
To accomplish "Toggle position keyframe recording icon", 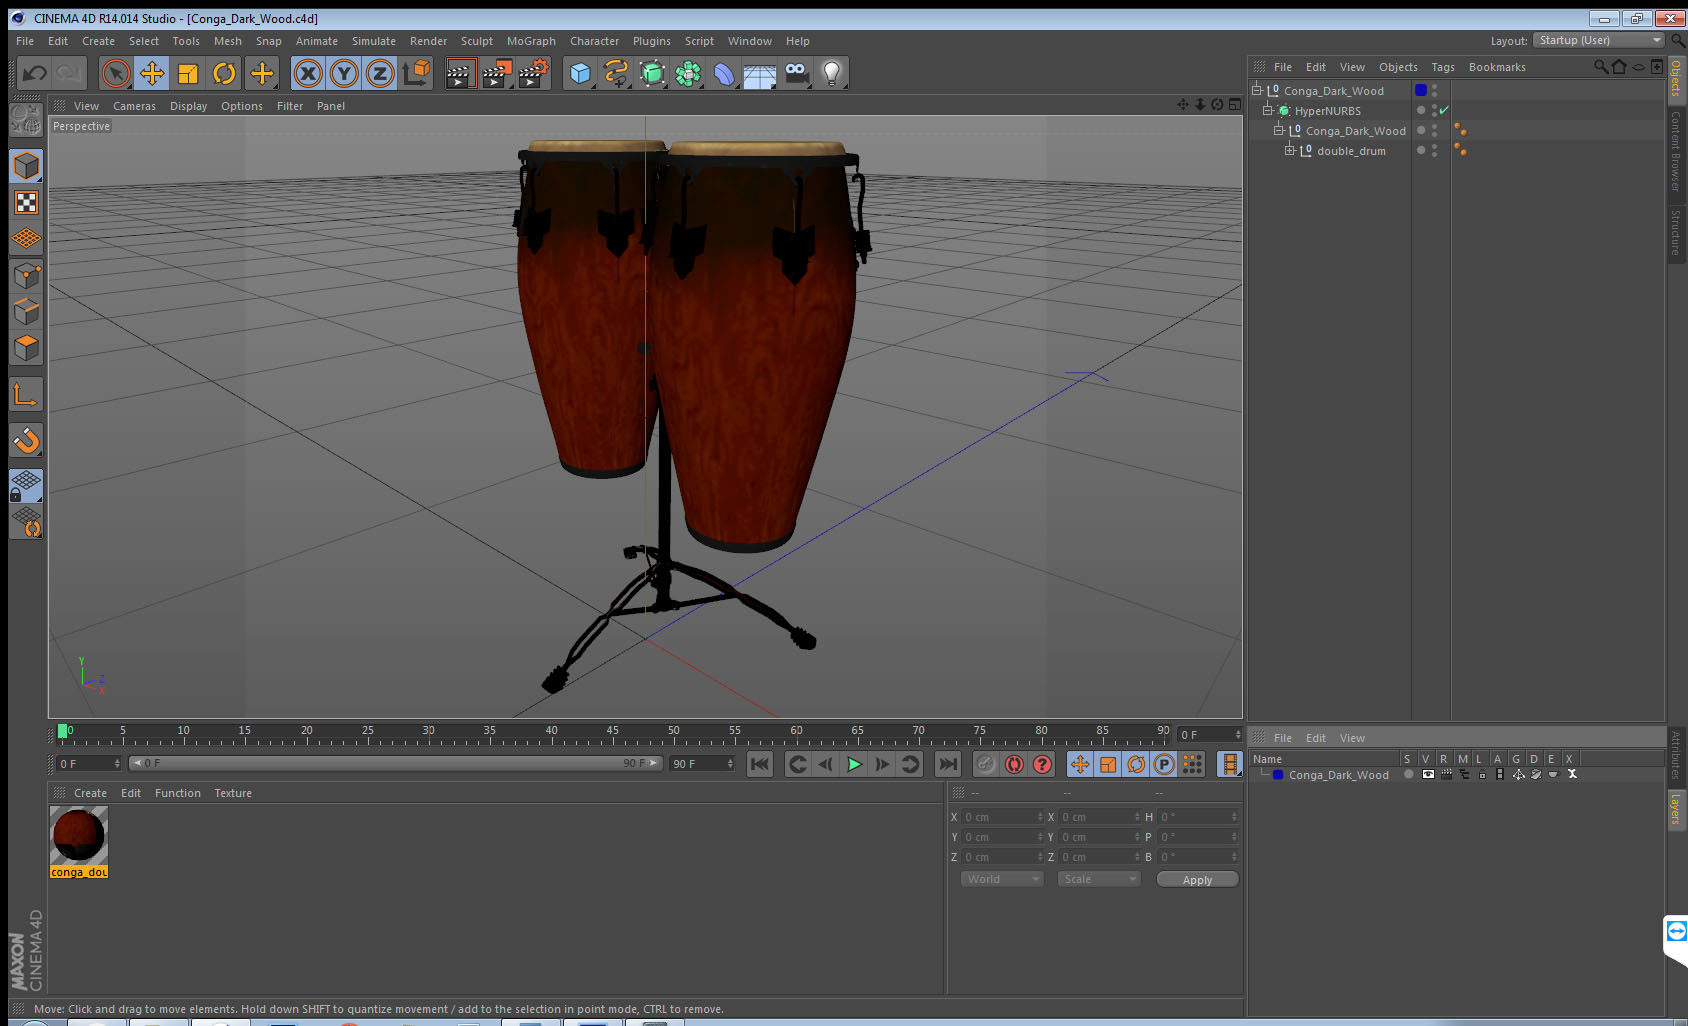I will pos(1080,764).
